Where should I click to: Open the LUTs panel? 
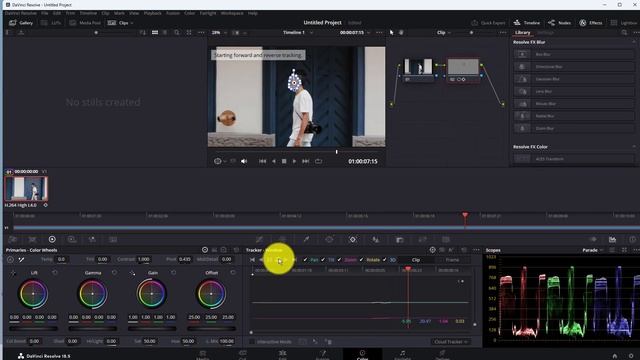pyautogui.click(x=51, y=23)
